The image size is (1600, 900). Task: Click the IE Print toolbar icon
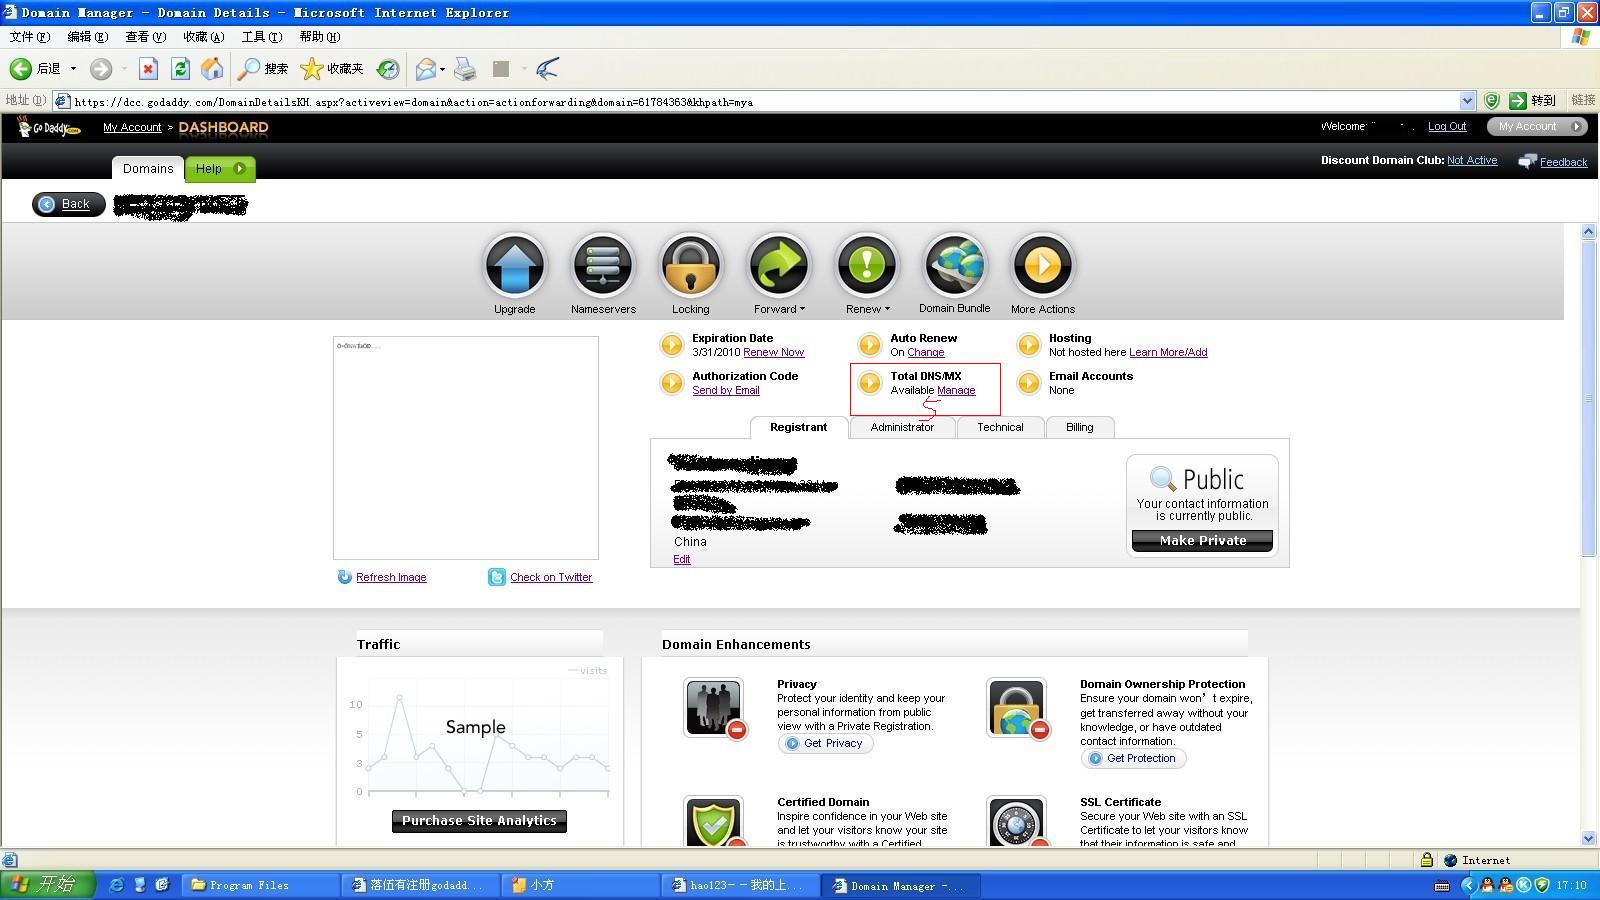[465, 69]
